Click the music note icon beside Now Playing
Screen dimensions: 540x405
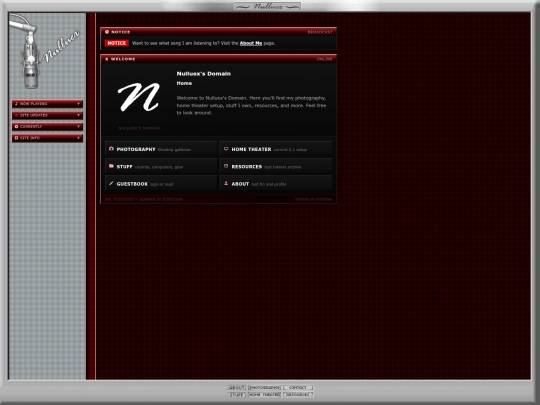16,104
